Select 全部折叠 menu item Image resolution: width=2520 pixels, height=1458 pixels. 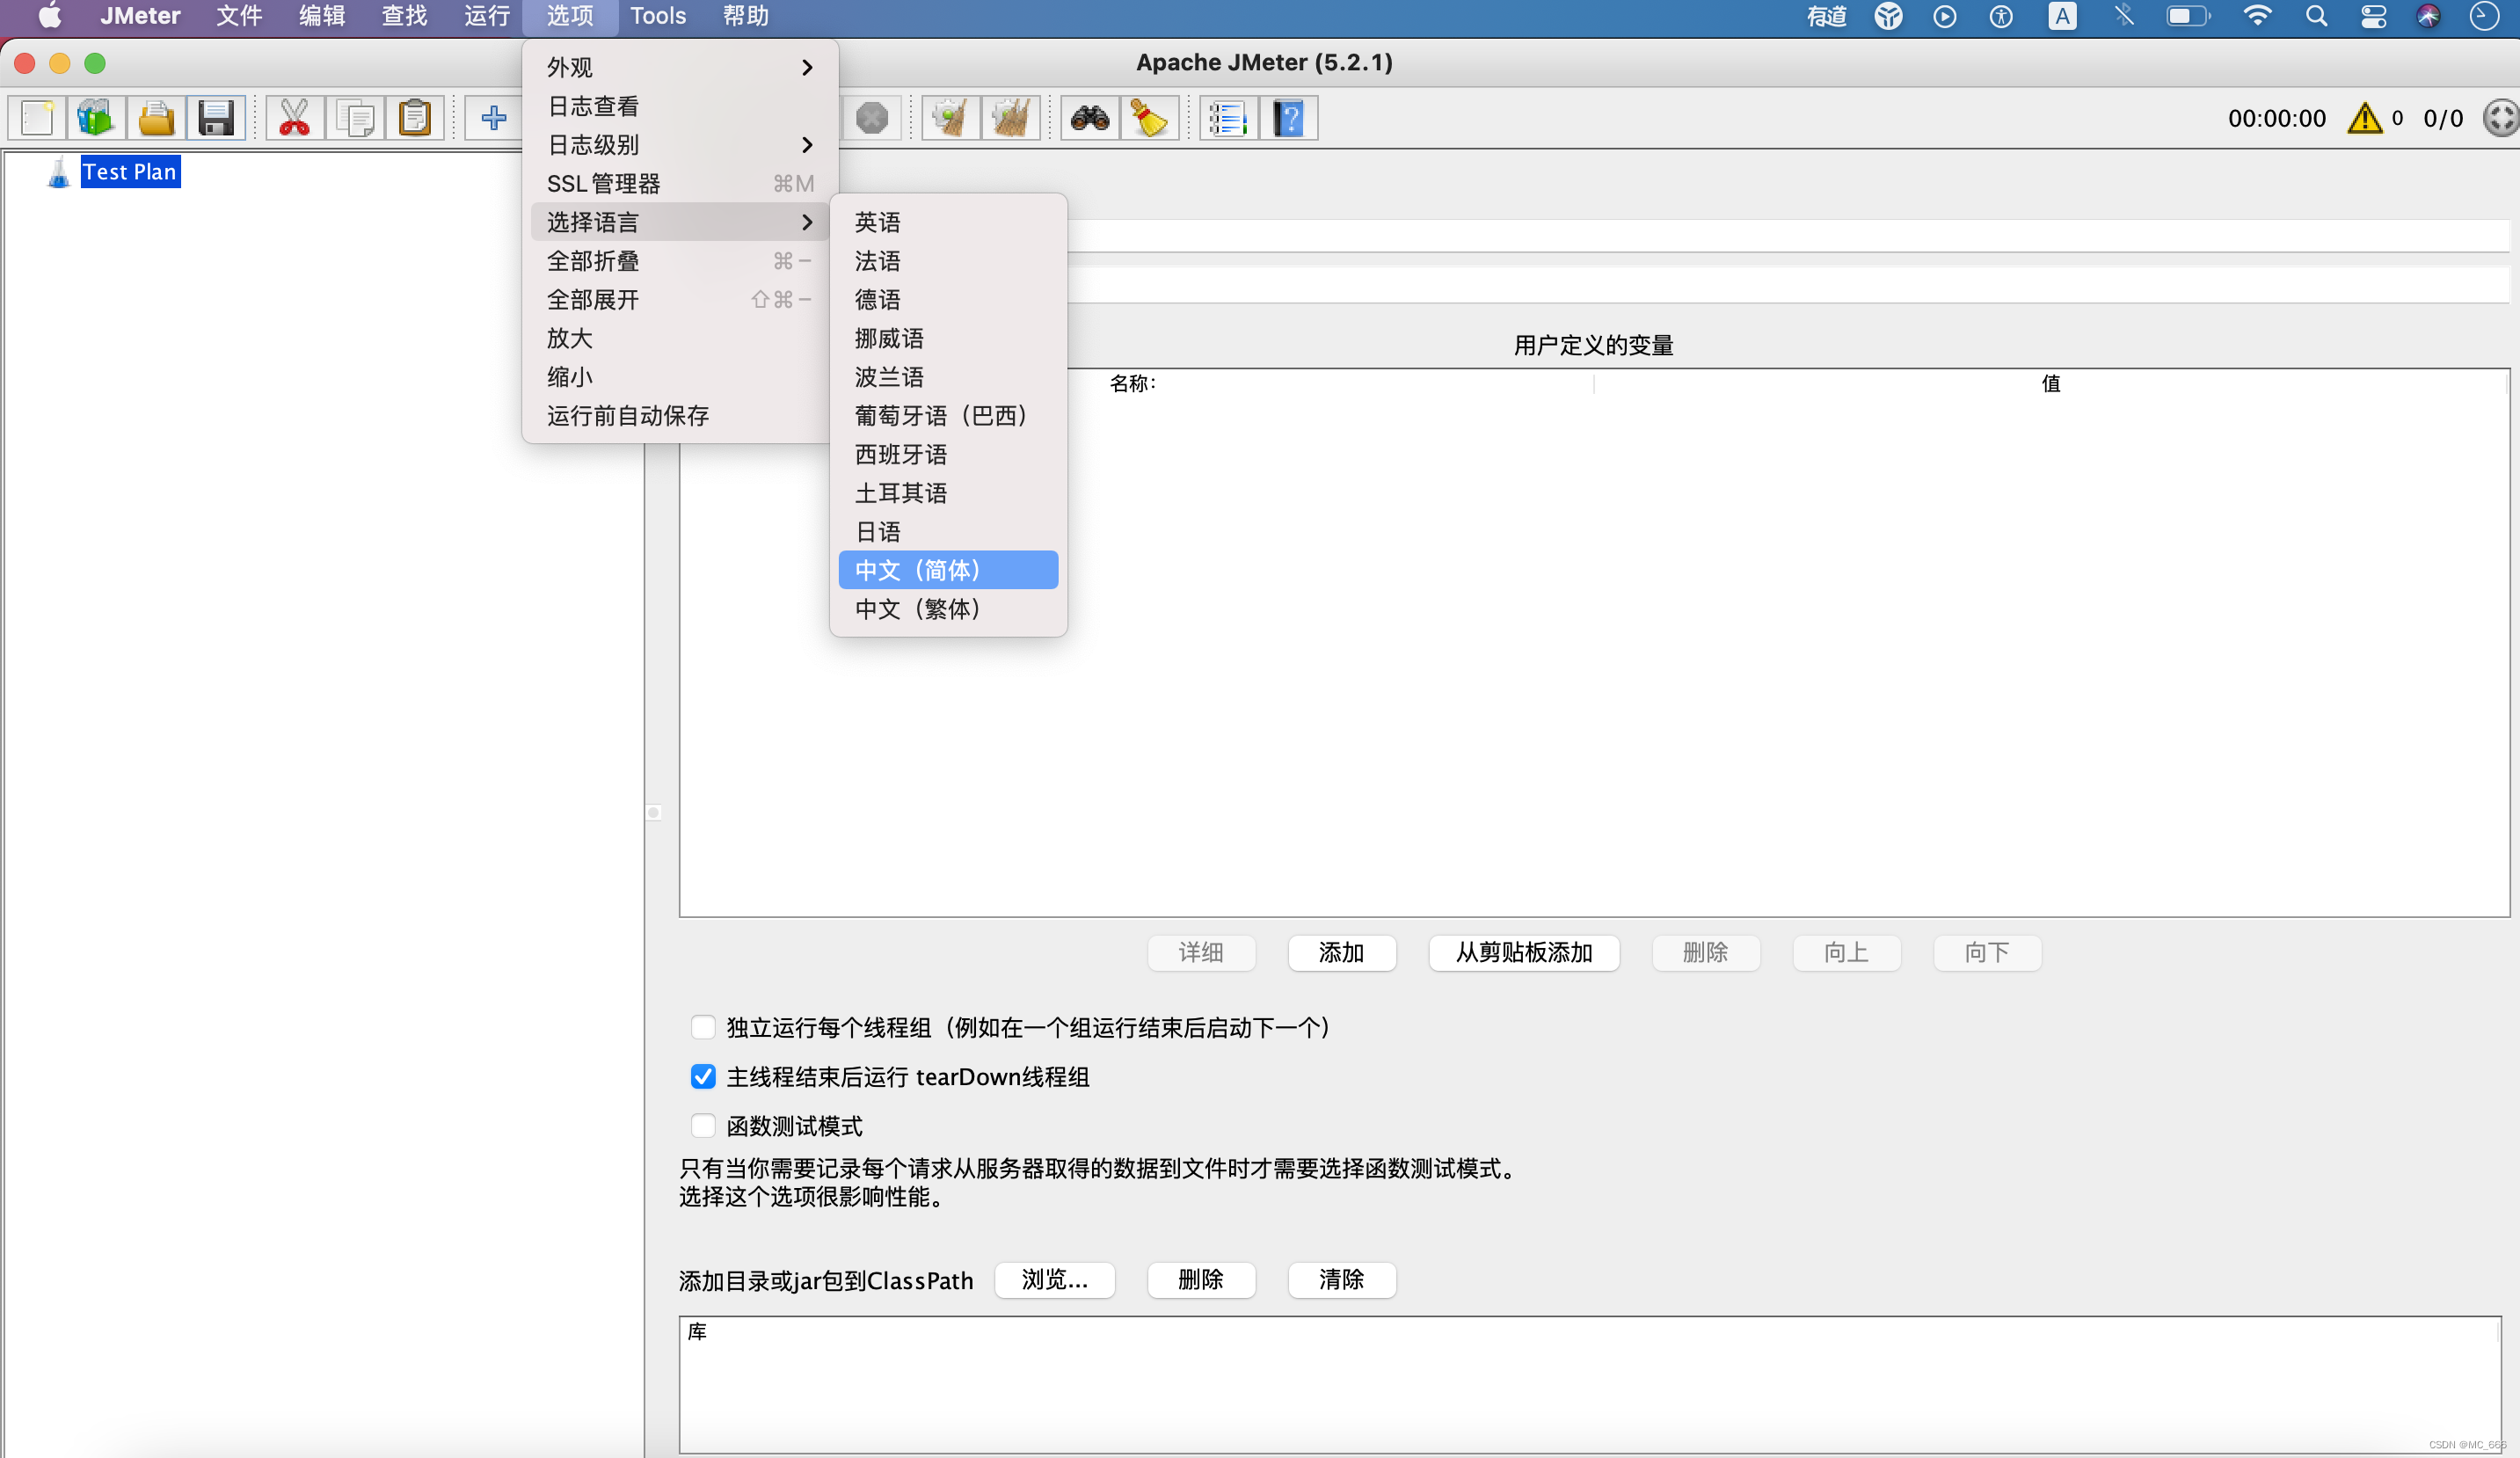coord(680,261)
